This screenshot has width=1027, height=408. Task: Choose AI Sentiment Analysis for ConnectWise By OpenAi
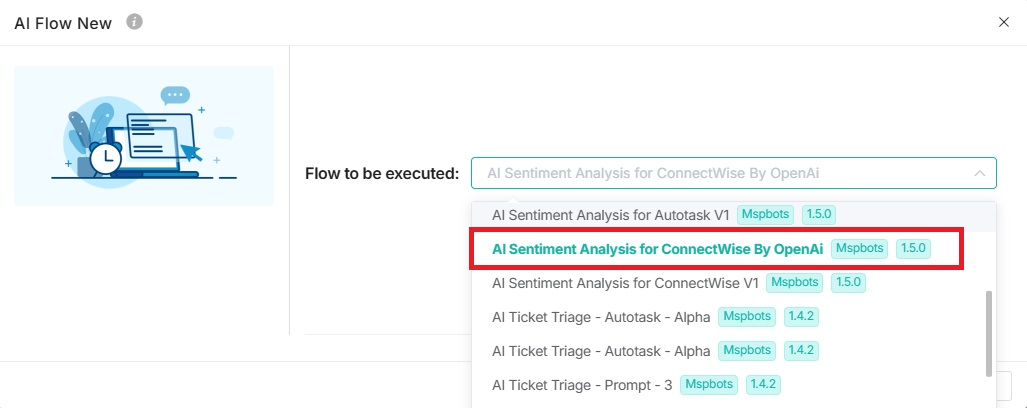658,248
